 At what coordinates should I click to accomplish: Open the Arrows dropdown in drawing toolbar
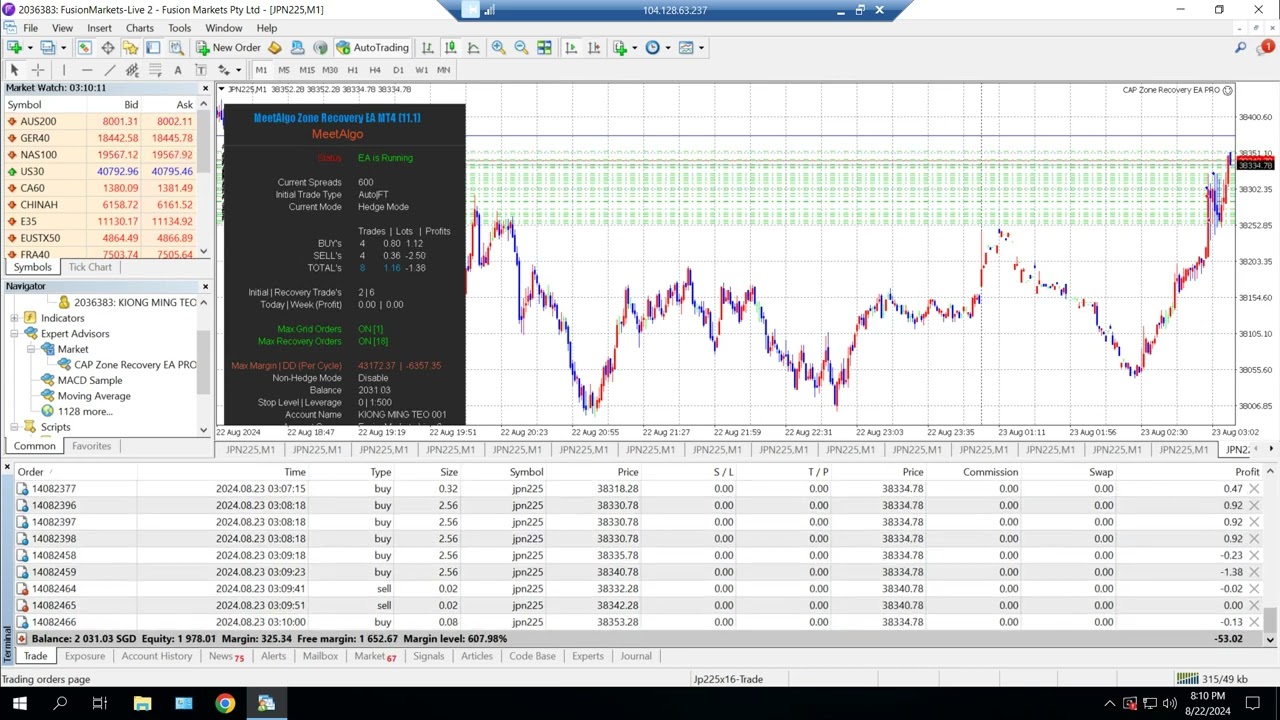[237, 70]
